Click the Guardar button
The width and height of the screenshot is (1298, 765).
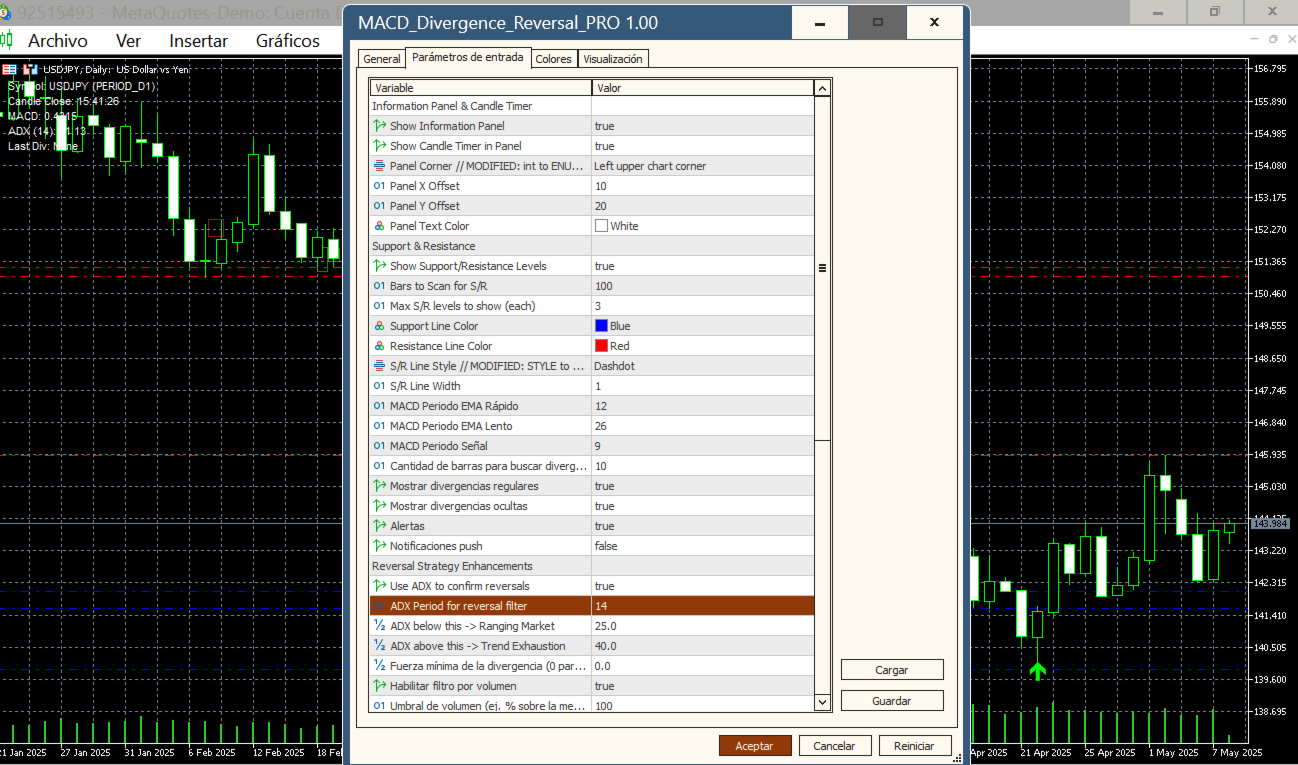tap(892, 701)
